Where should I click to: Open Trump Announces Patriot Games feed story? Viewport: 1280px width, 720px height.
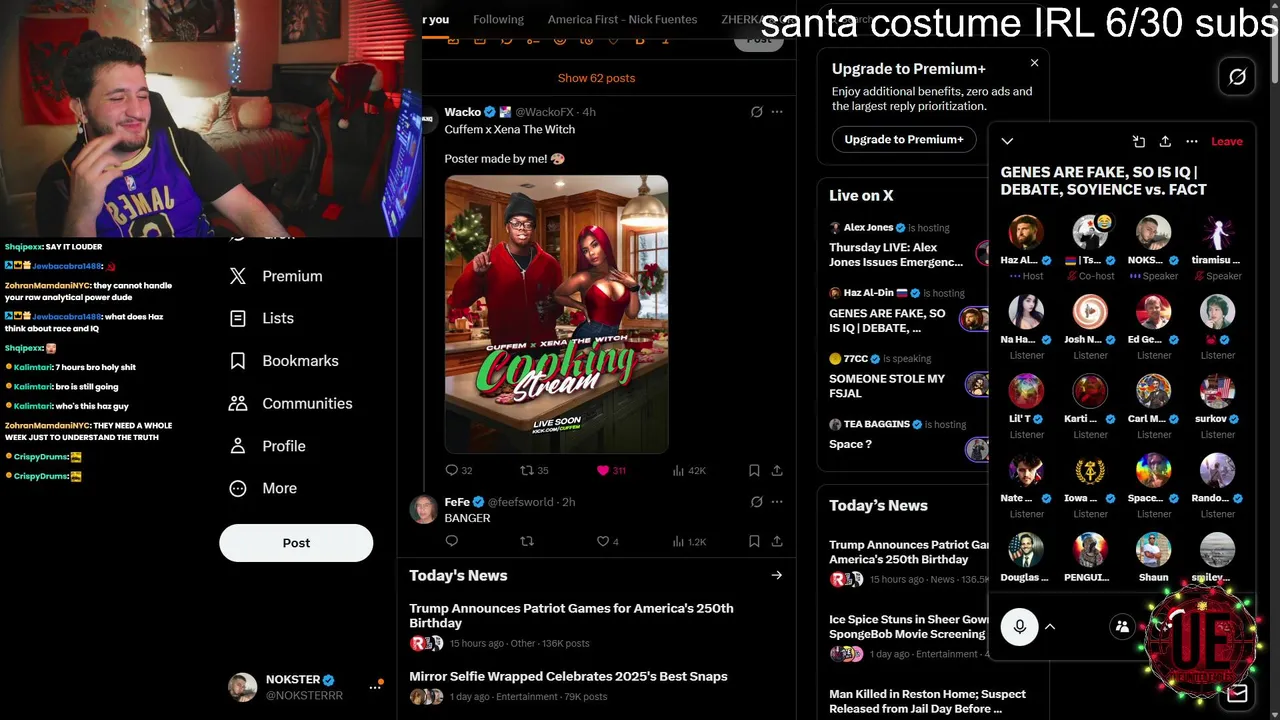tap(596, 626)
